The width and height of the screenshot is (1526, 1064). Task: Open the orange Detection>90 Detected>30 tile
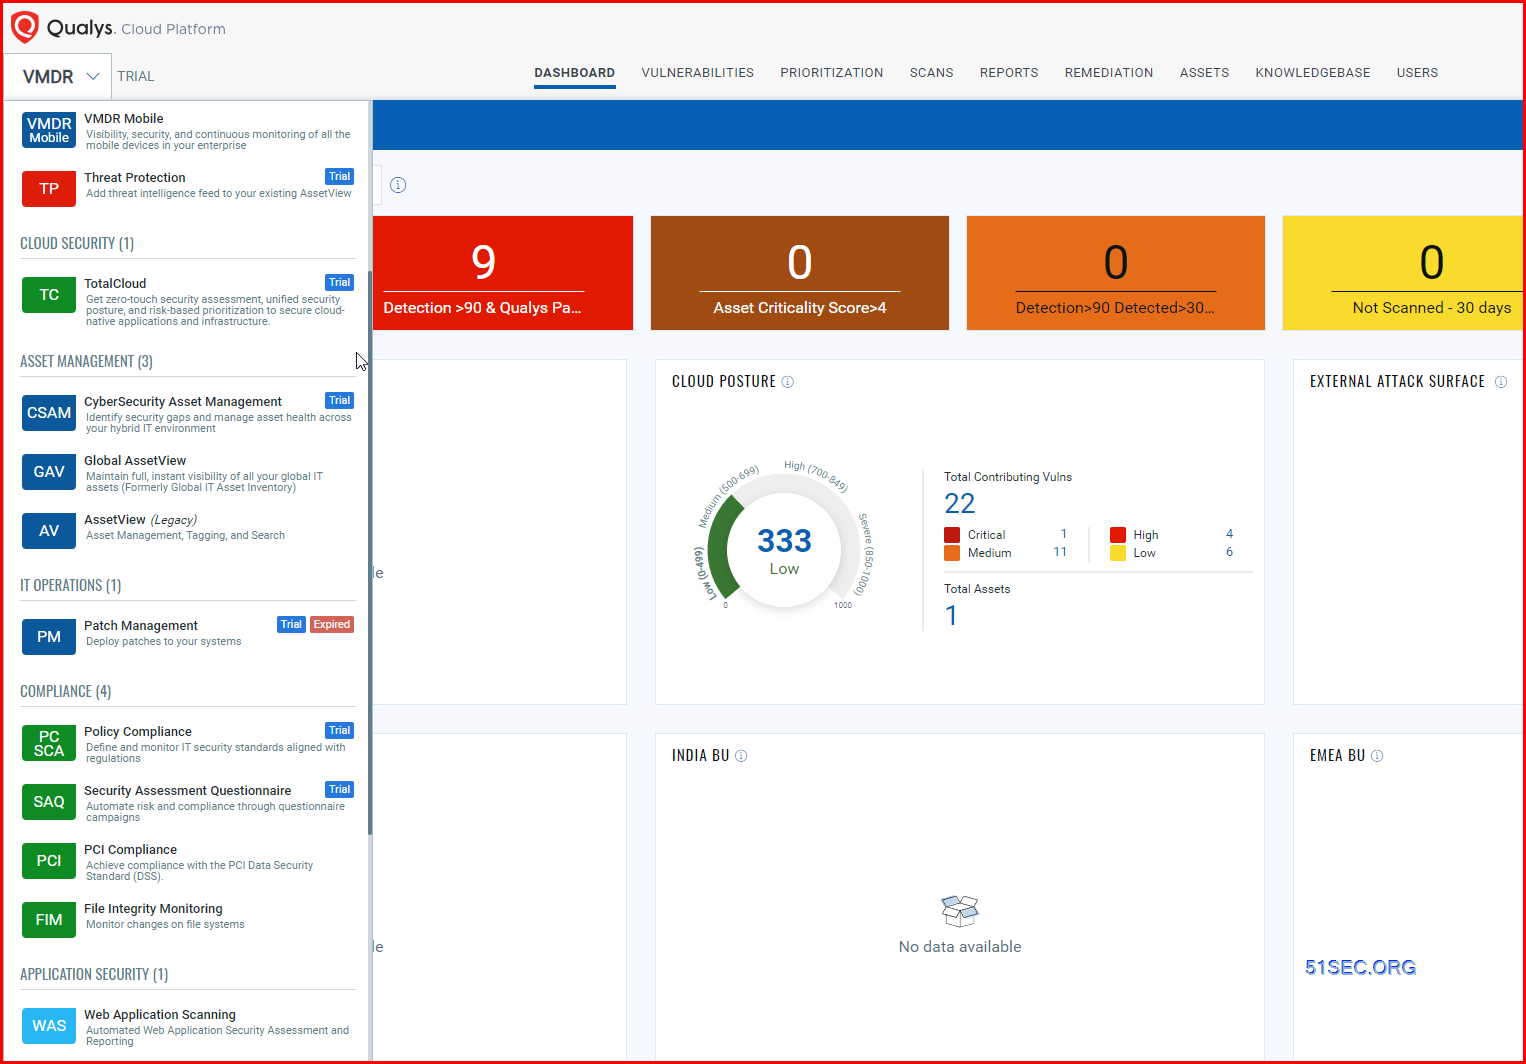pyautogui.click(x=1116, y=273)
